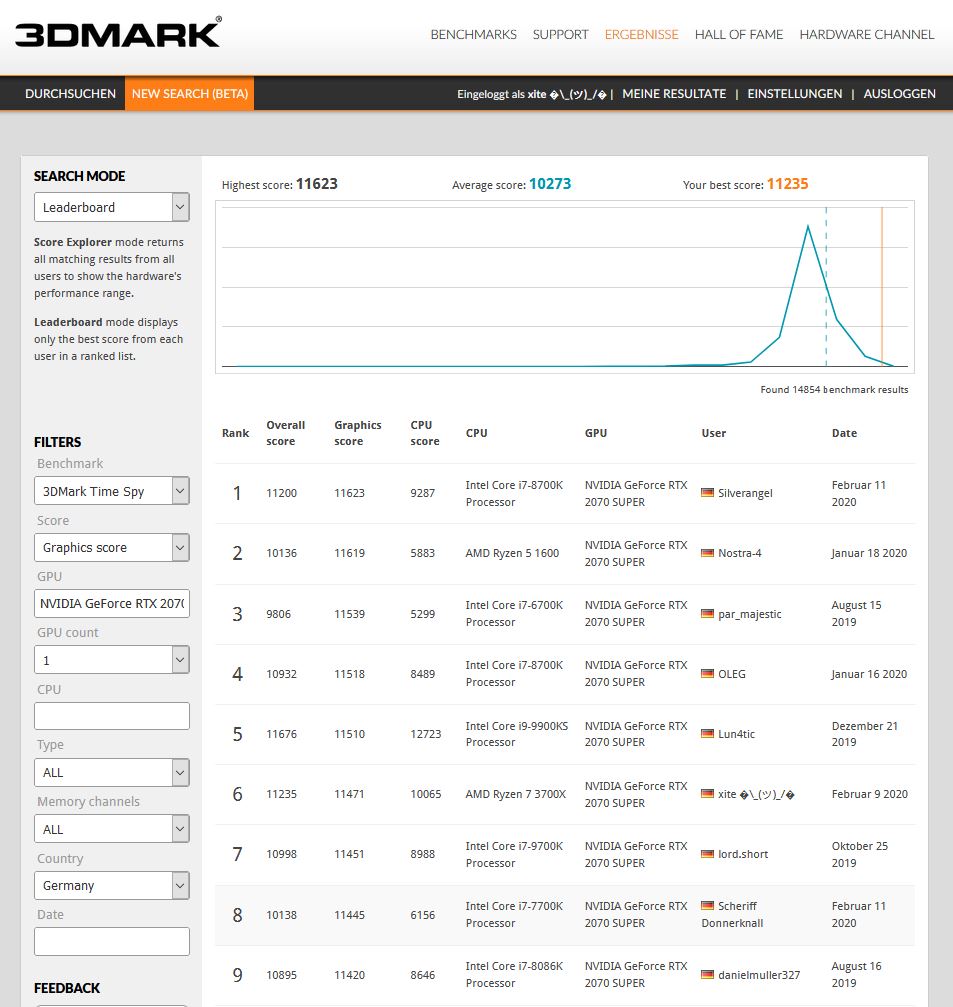Click the Highest score value 11623
The height and width of the screenshot is (1007, 953).
point(317,184)
